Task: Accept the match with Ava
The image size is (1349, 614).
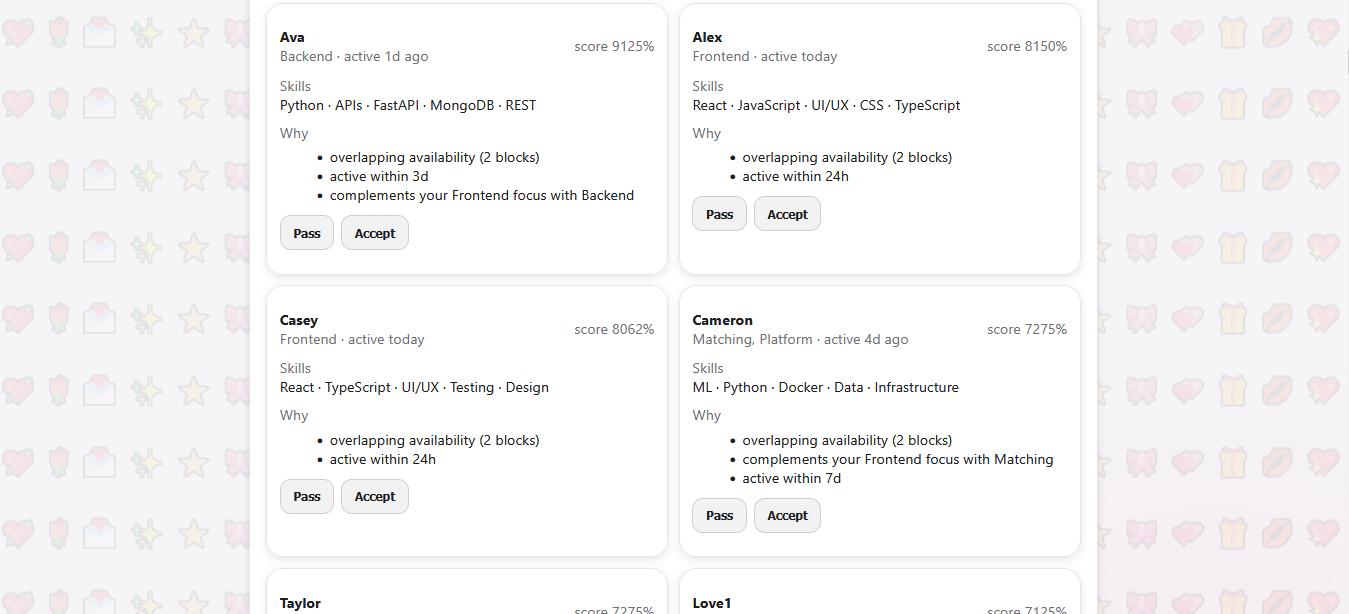Action: 375,233
